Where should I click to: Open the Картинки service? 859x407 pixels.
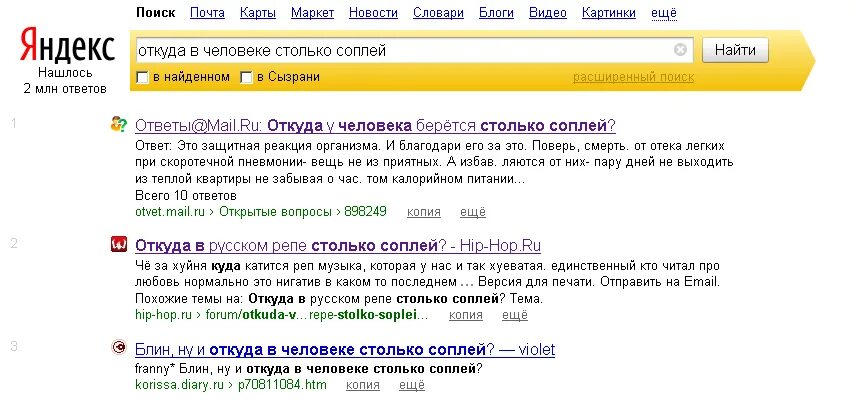tap(609, 13)
